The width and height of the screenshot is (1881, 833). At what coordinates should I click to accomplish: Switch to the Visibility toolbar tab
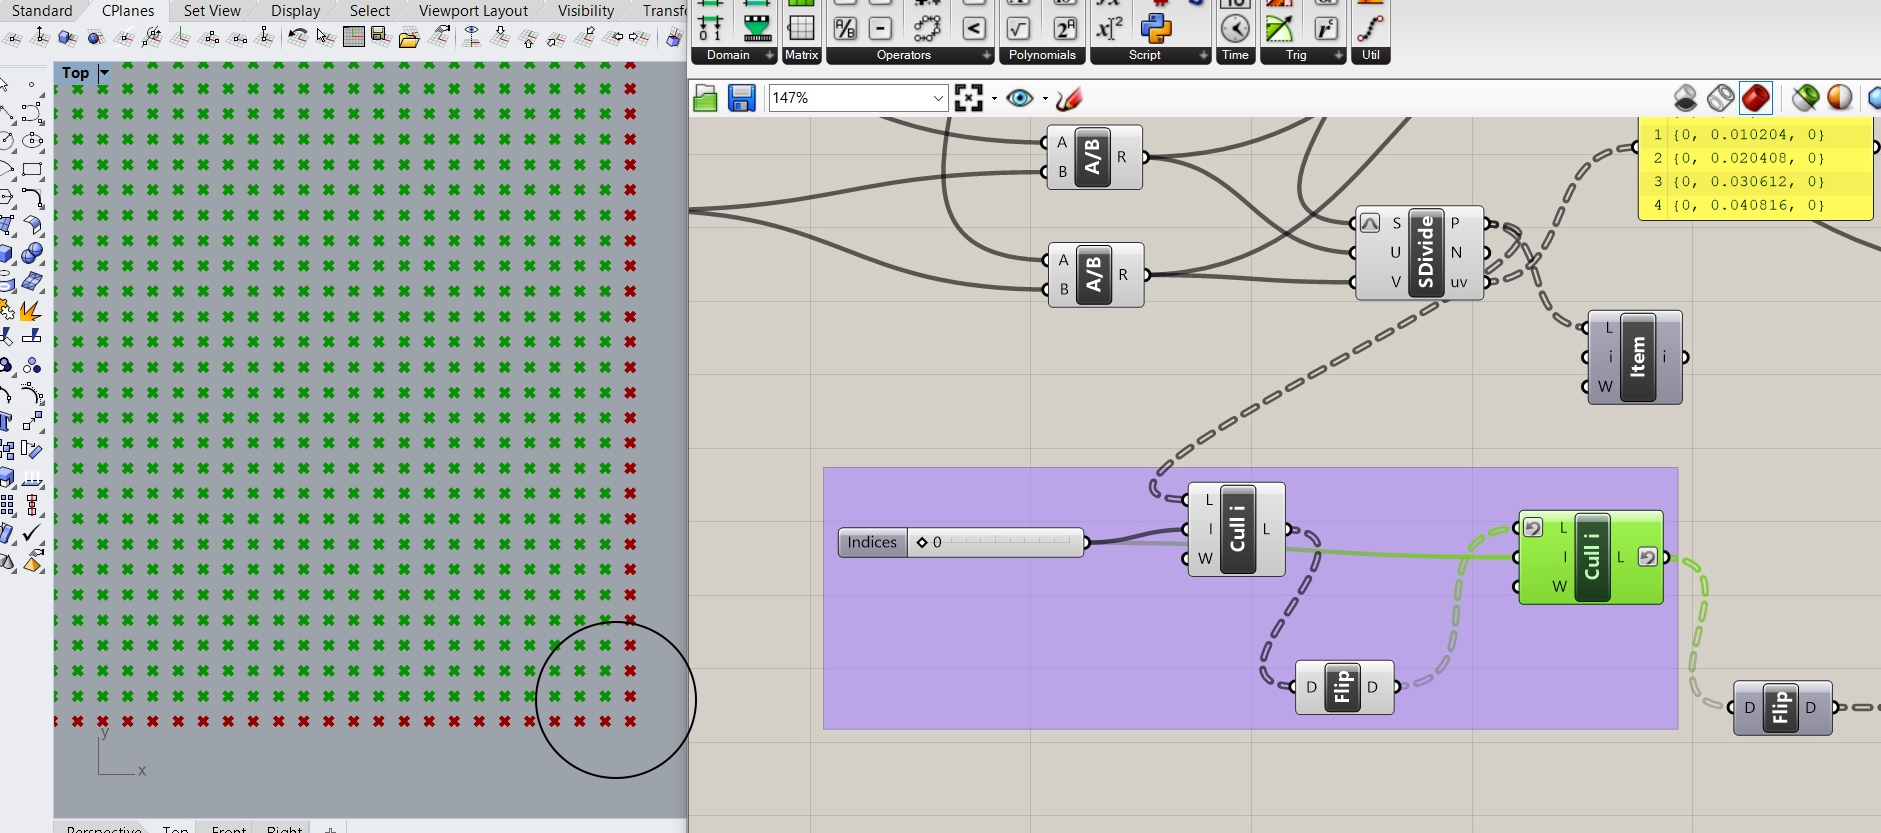(585, 10)
